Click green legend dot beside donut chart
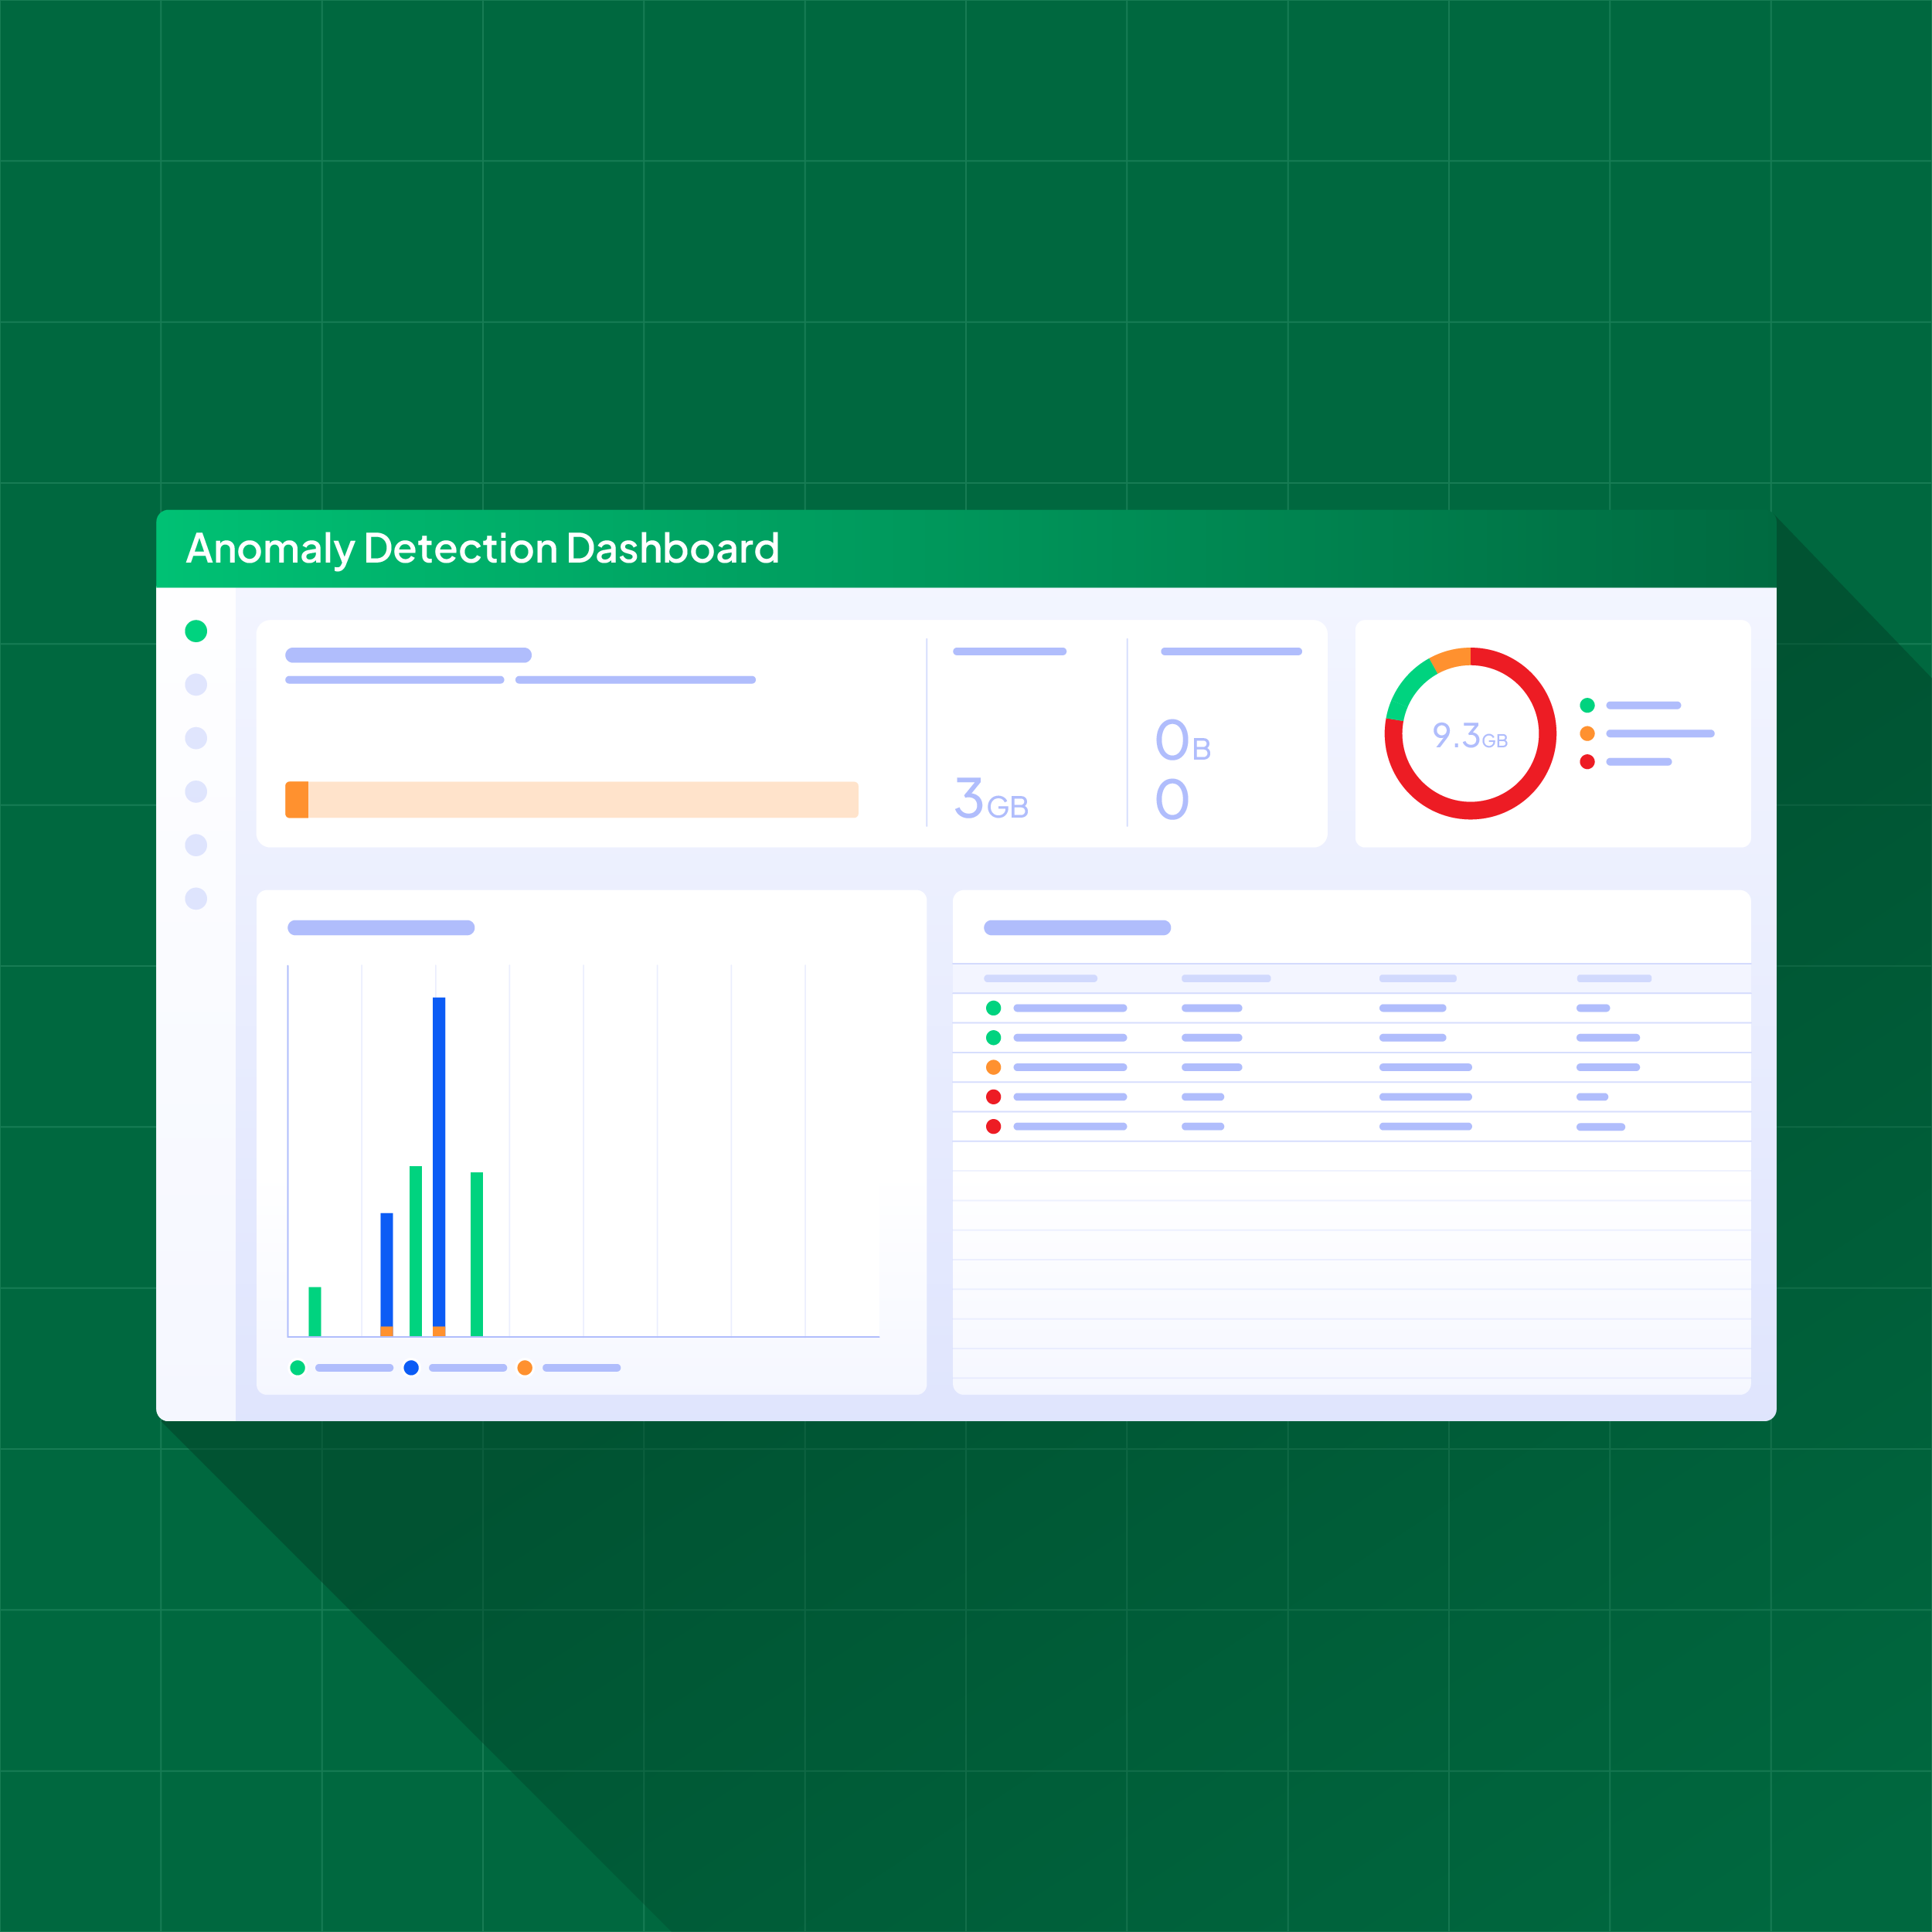Screen dimensions: 1932x1932 [x=1587, y=705]
